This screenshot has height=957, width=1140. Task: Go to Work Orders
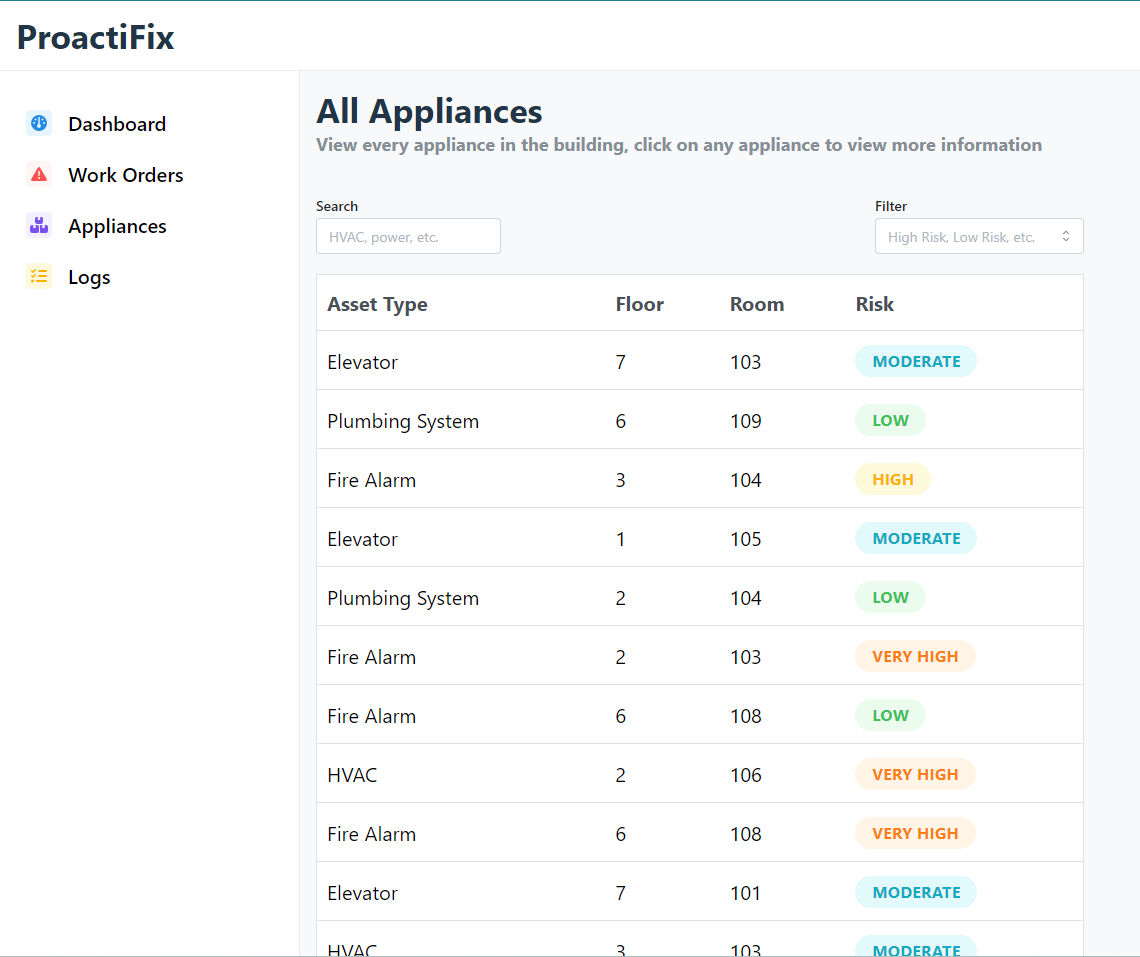click(x=126, y=175)
